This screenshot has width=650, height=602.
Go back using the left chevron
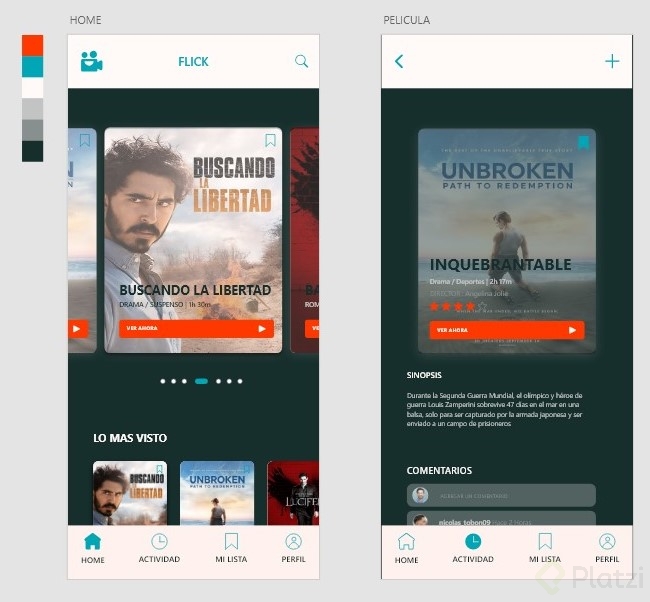coord(399,61)
